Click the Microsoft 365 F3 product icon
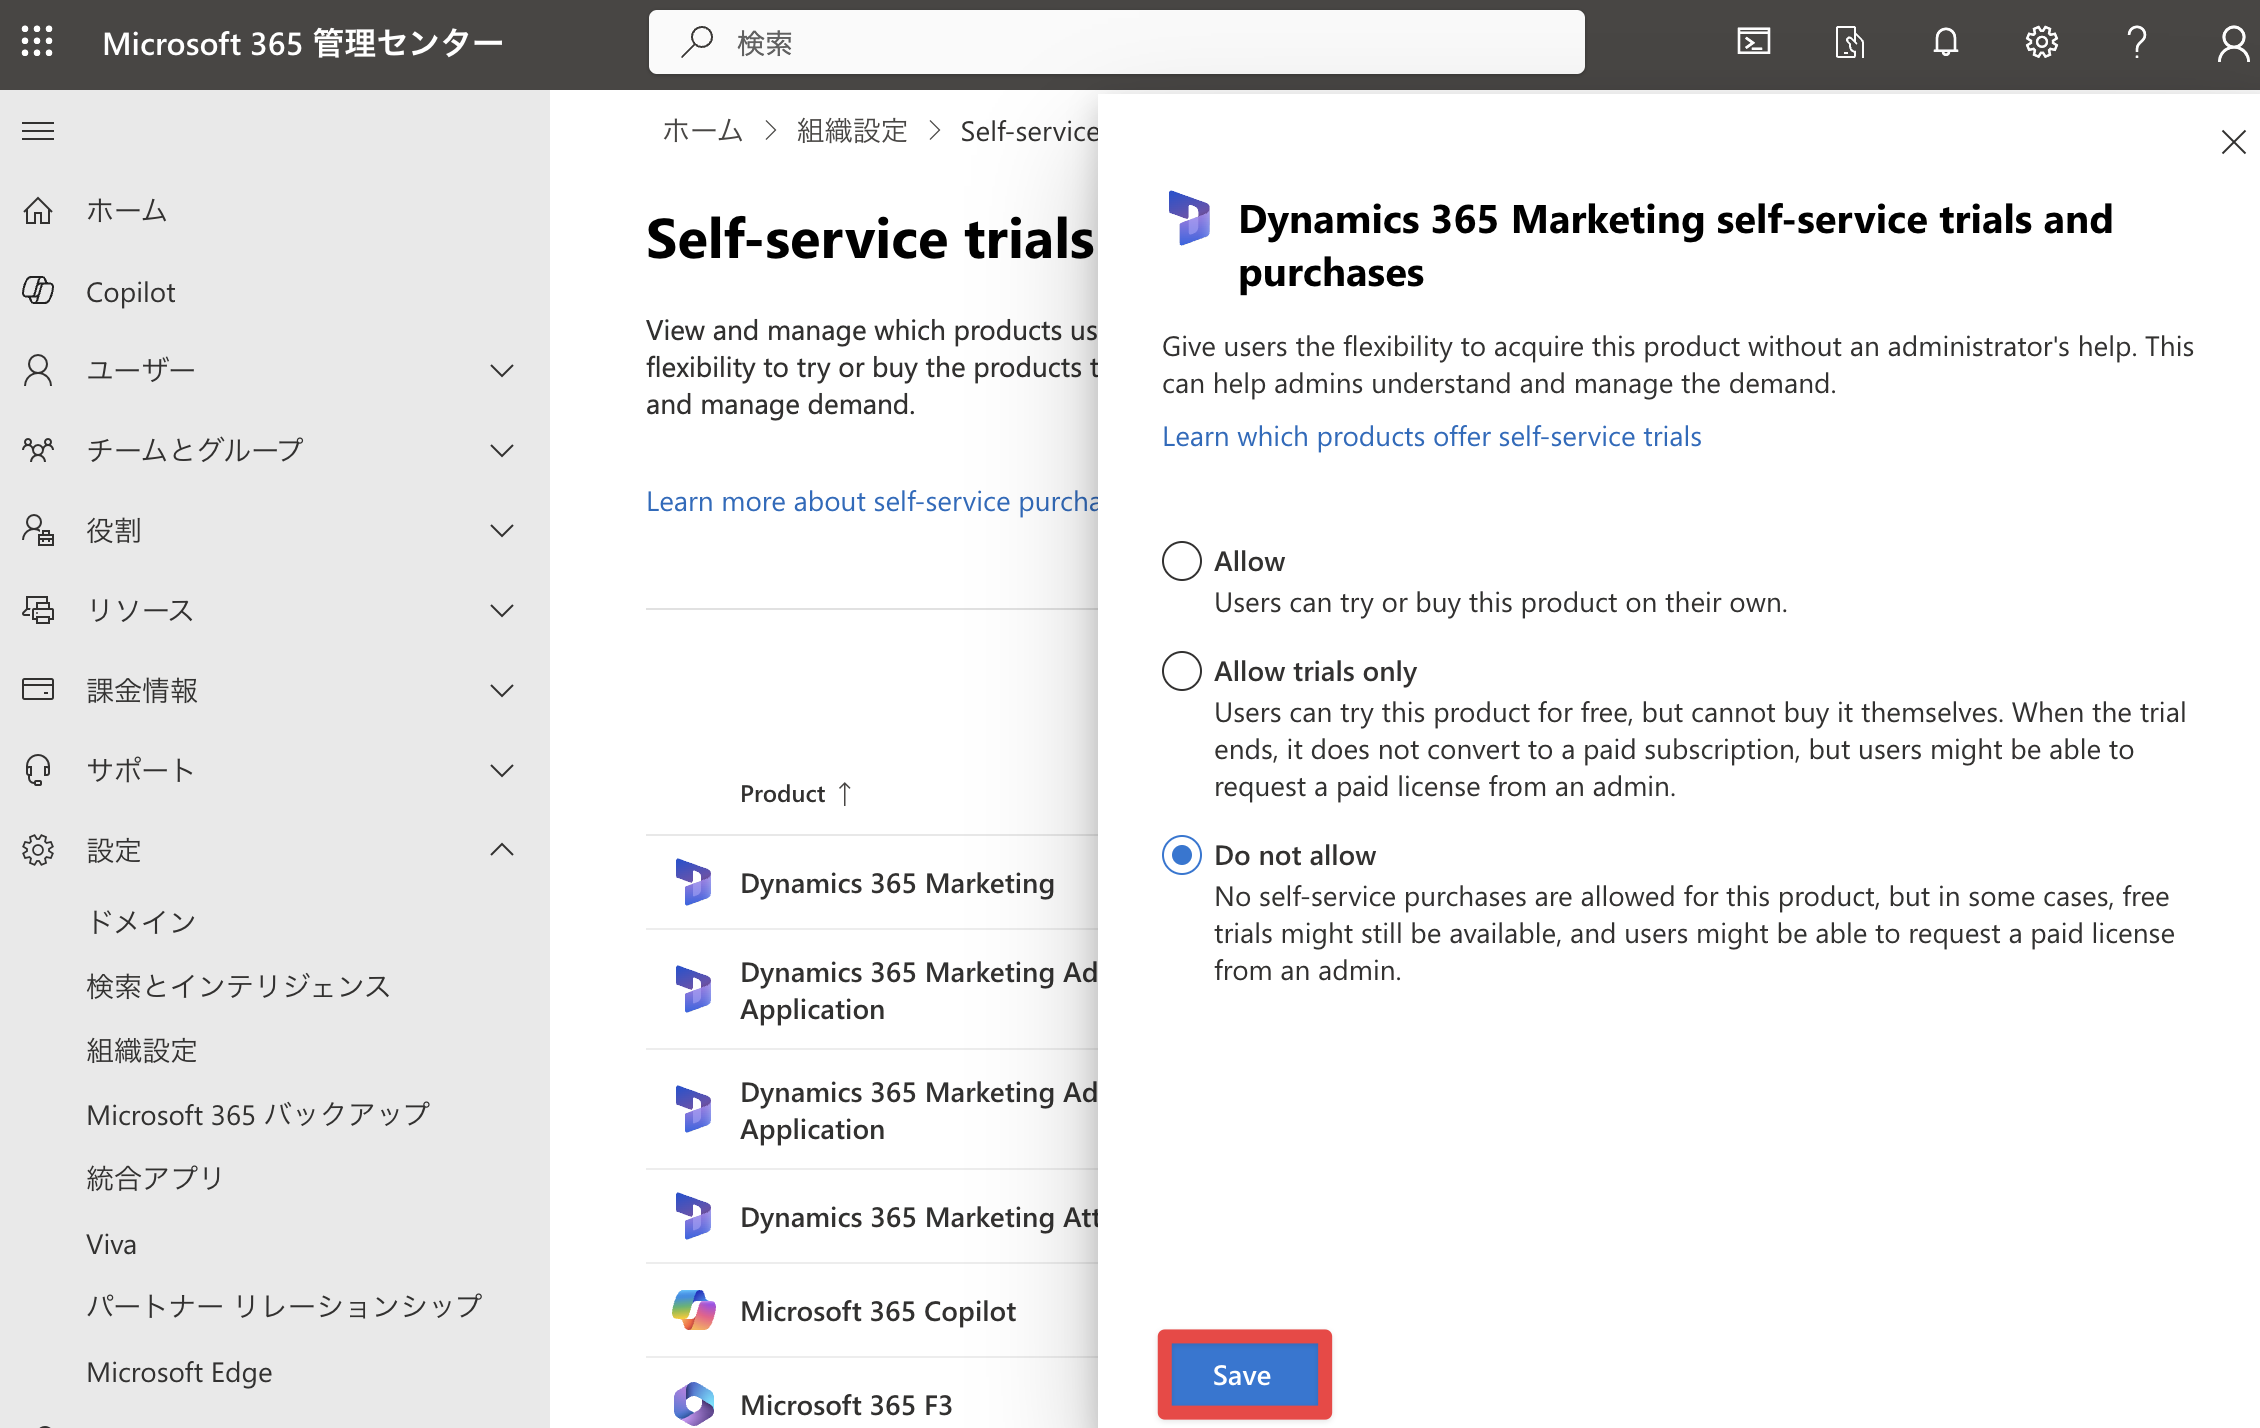 tap(693, 1404)
